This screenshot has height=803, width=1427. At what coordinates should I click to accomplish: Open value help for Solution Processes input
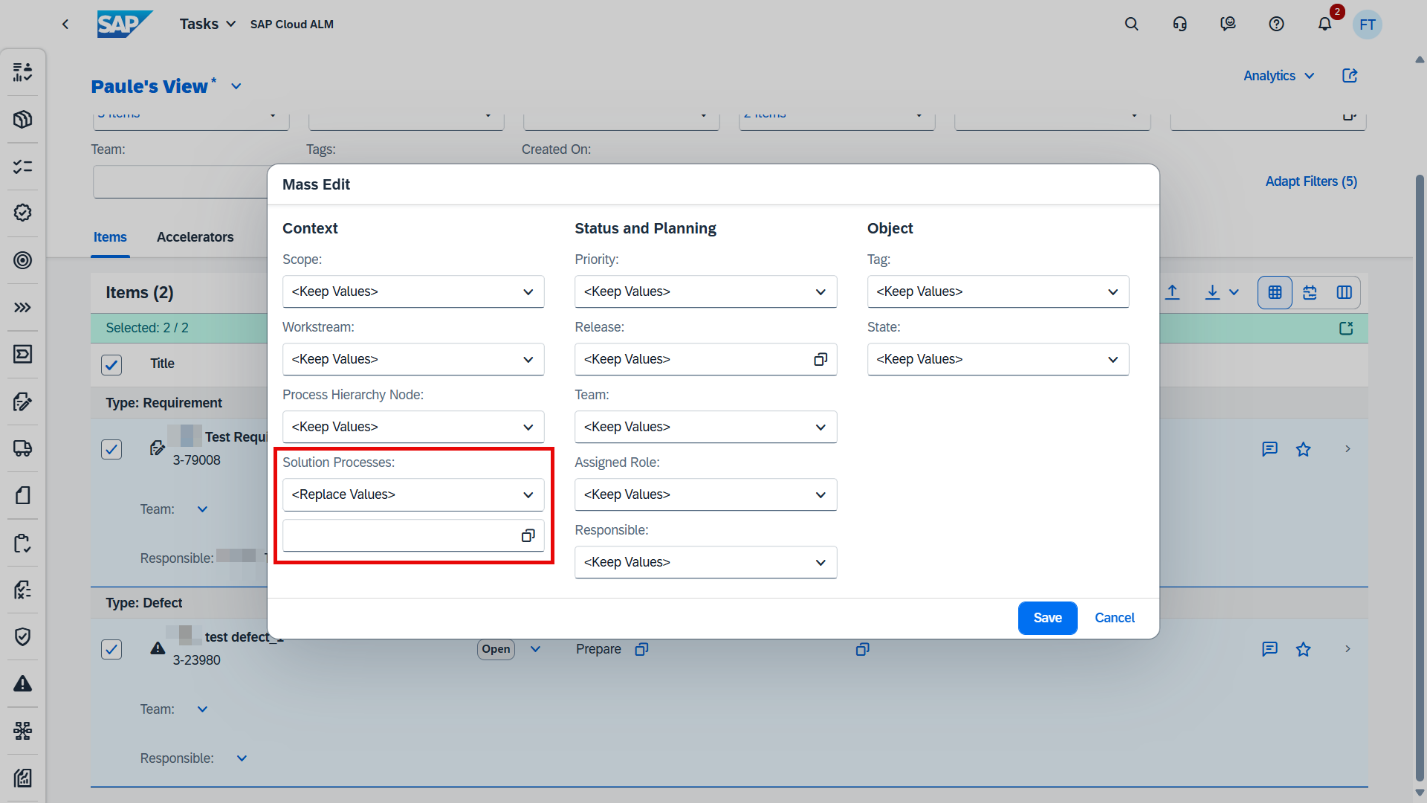pos(528,536)
